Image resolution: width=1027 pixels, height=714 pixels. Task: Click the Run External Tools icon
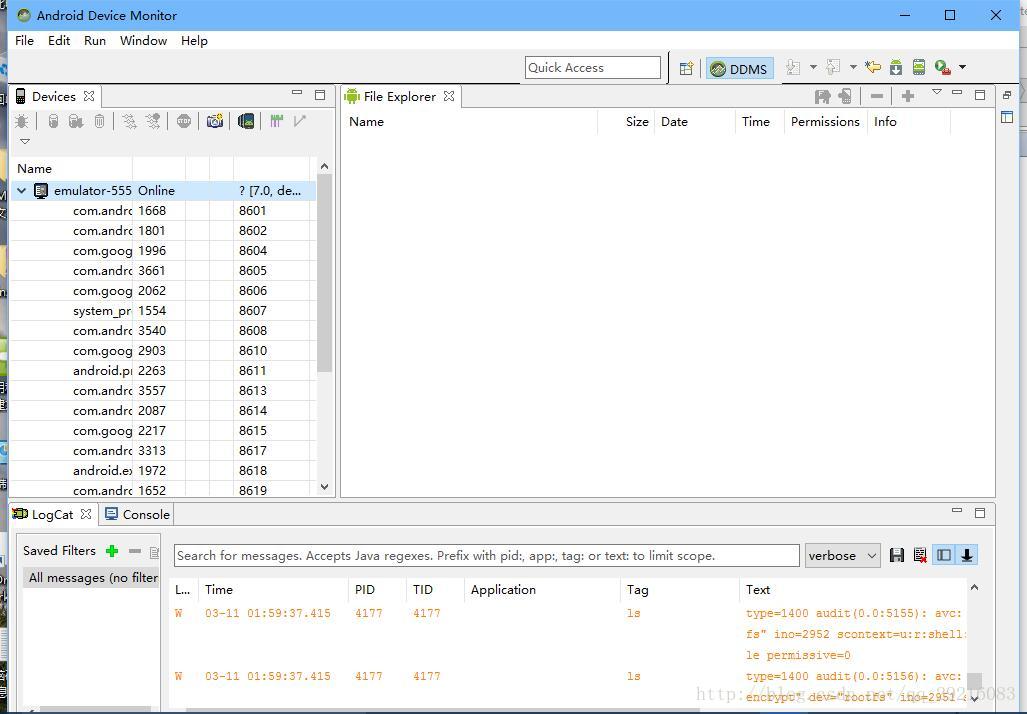pos(943,67)
